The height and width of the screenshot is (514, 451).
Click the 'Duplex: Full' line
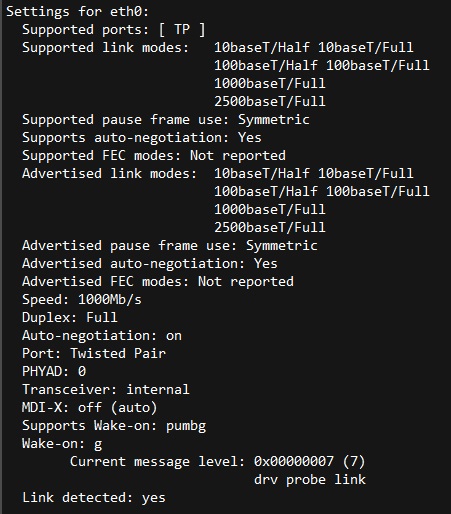70,318
